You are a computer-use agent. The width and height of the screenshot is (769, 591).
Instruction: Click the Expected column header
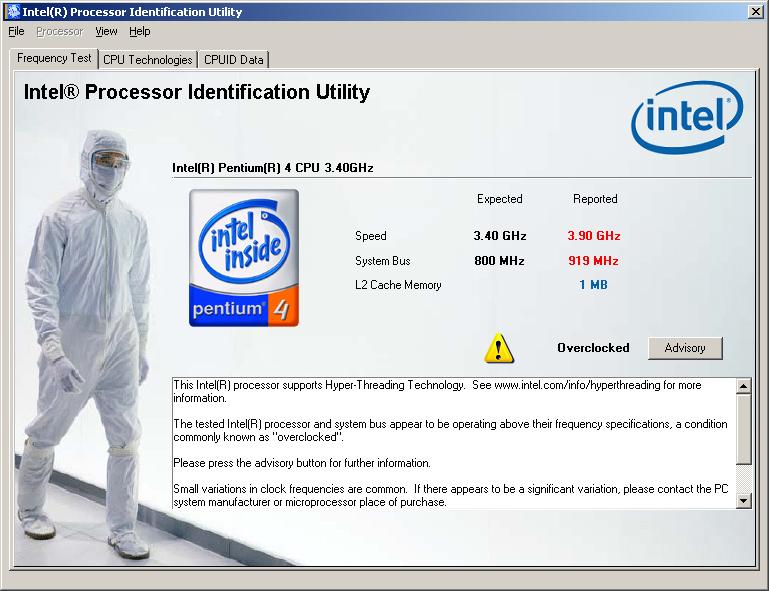[500, 199]
